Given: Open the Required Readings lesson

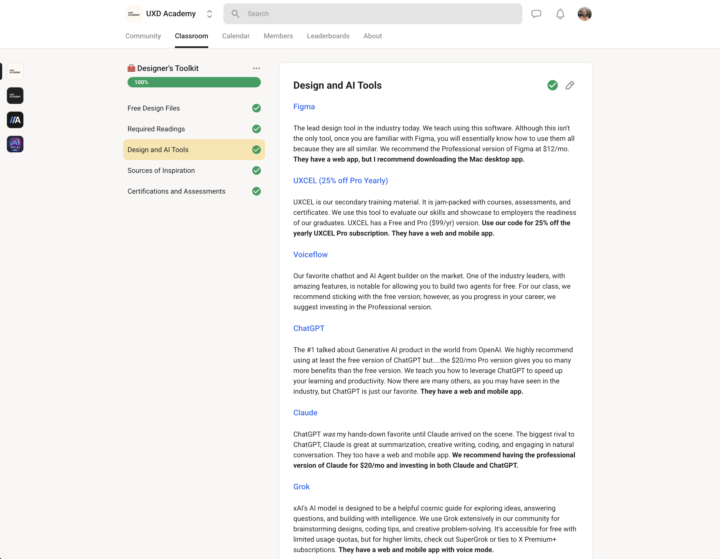Looking at the screenshot, I should (x=194, y=129).
